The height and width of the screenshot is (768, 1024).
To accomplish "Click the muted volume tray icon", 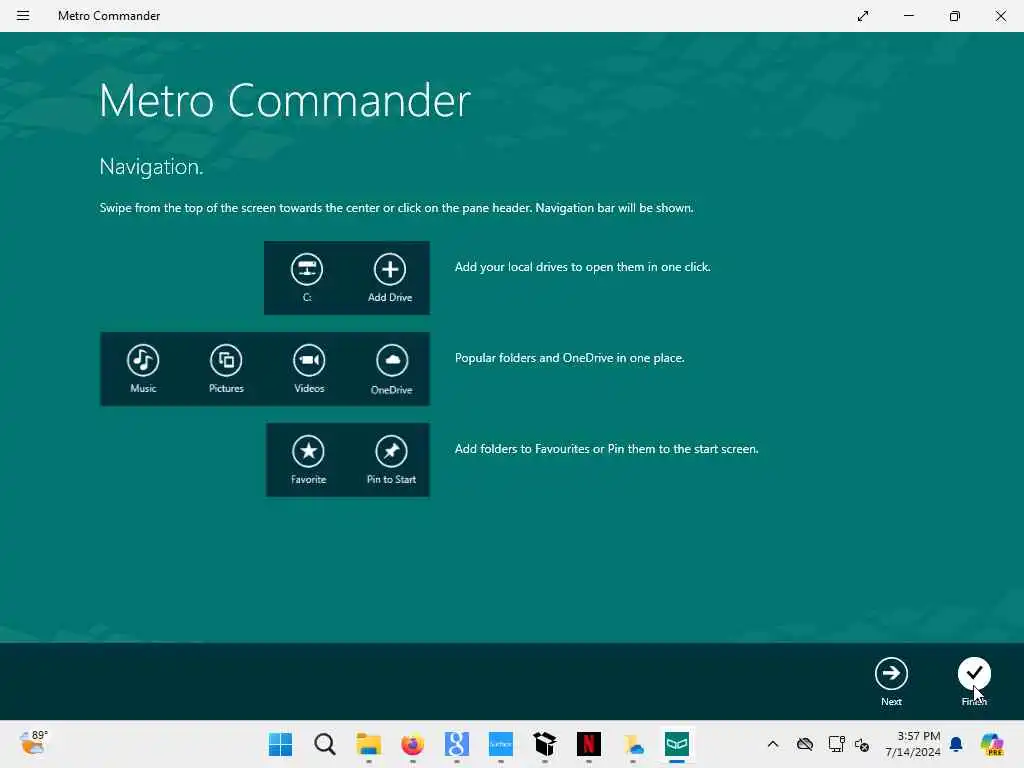I will [862, 744].
